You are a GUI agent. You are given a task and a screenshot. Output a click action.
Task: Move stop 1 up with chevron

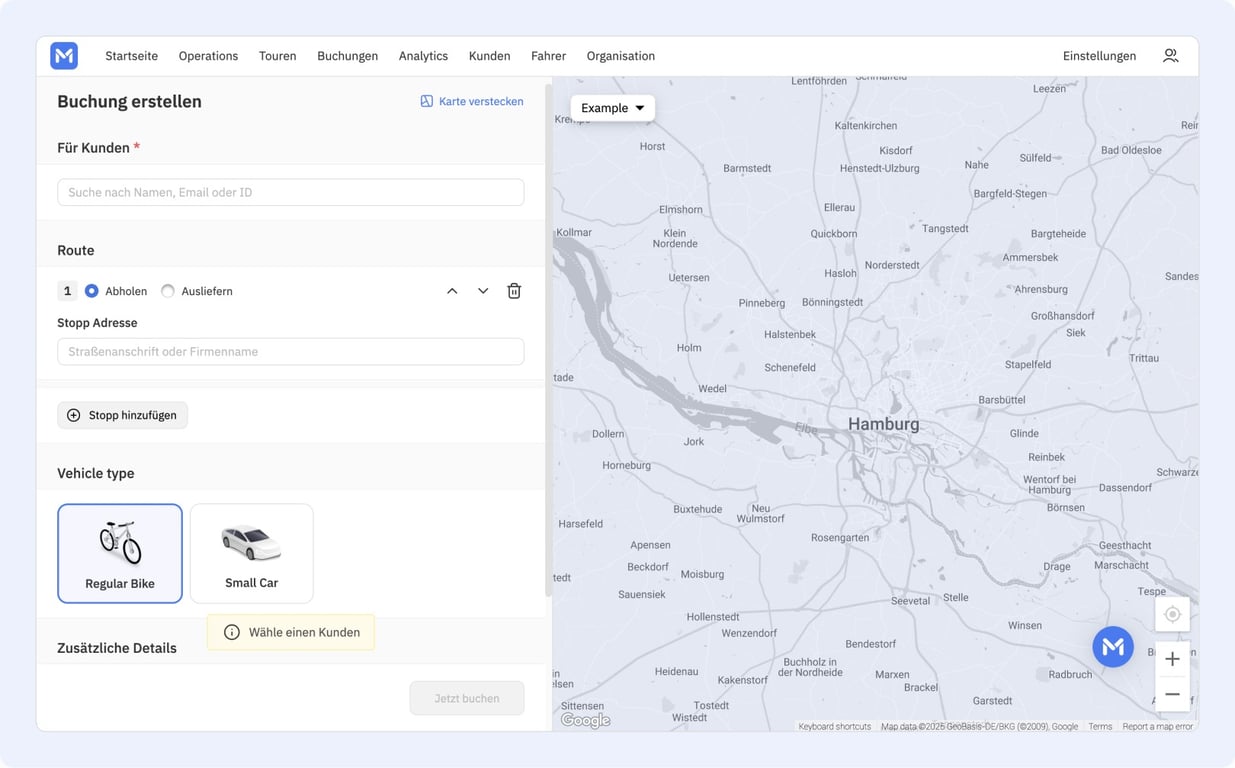(452, 291)
